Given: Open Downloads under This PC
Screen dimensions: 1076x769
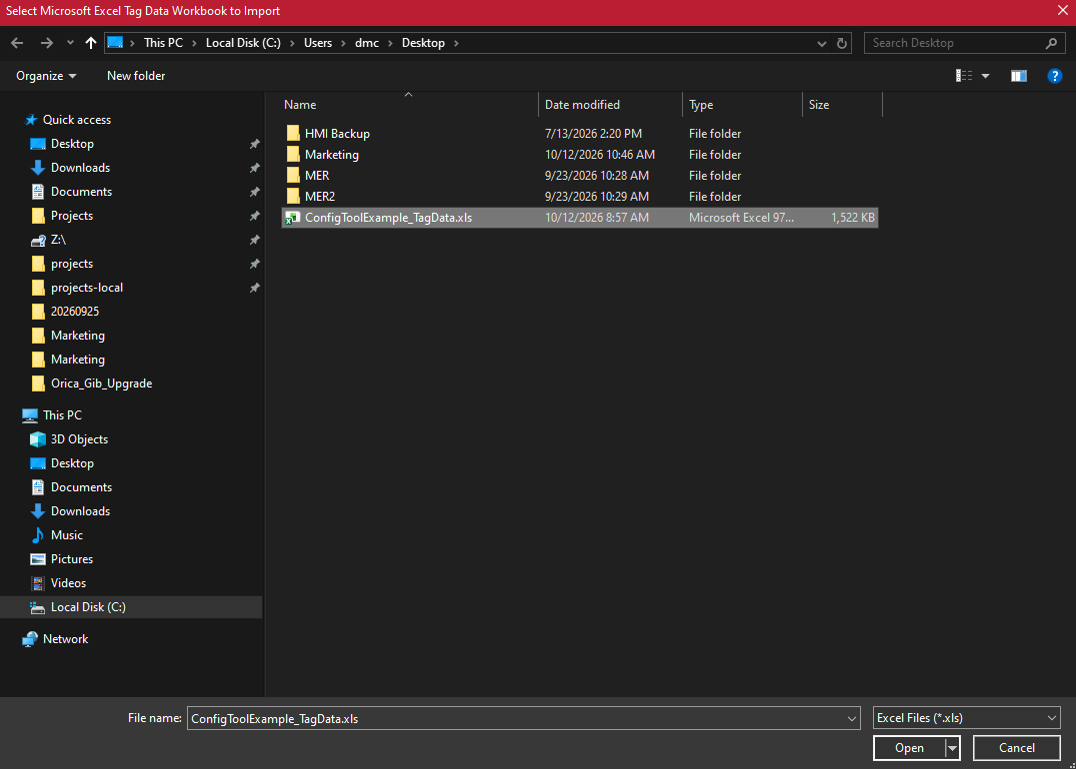Looking at the screenshot, I should (x=80, y=511).
